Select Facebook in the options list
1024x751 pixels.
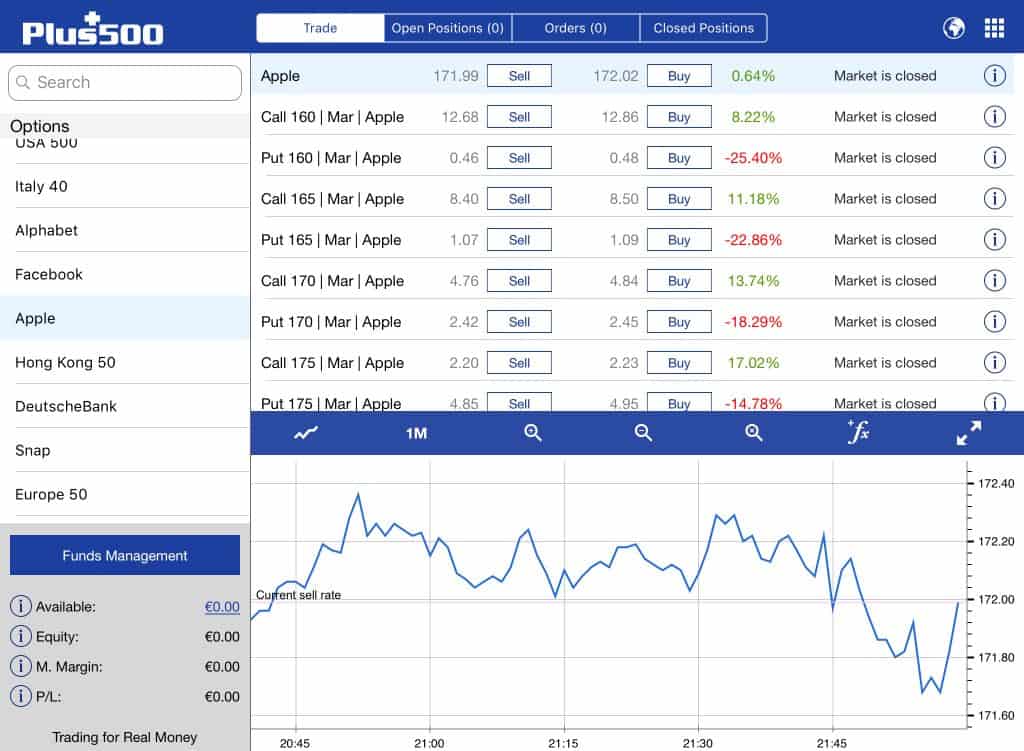click(125, 274)
